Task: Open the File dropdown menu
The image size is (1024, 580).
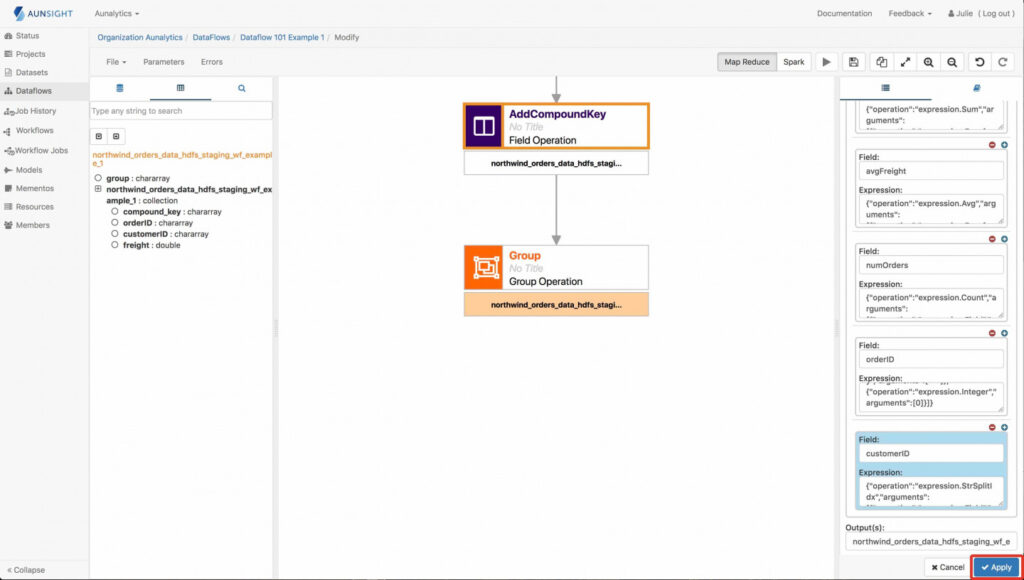Action: point(114,61)
